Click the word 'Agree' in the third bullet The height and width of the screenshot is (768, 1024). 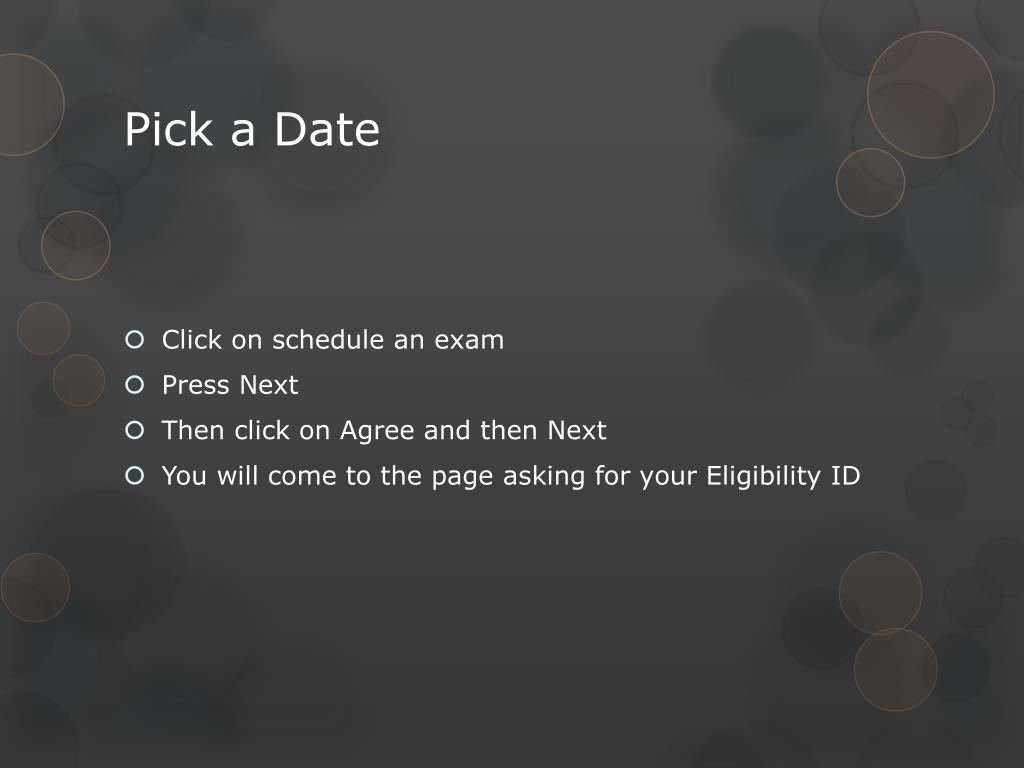[x=377, y=432]
